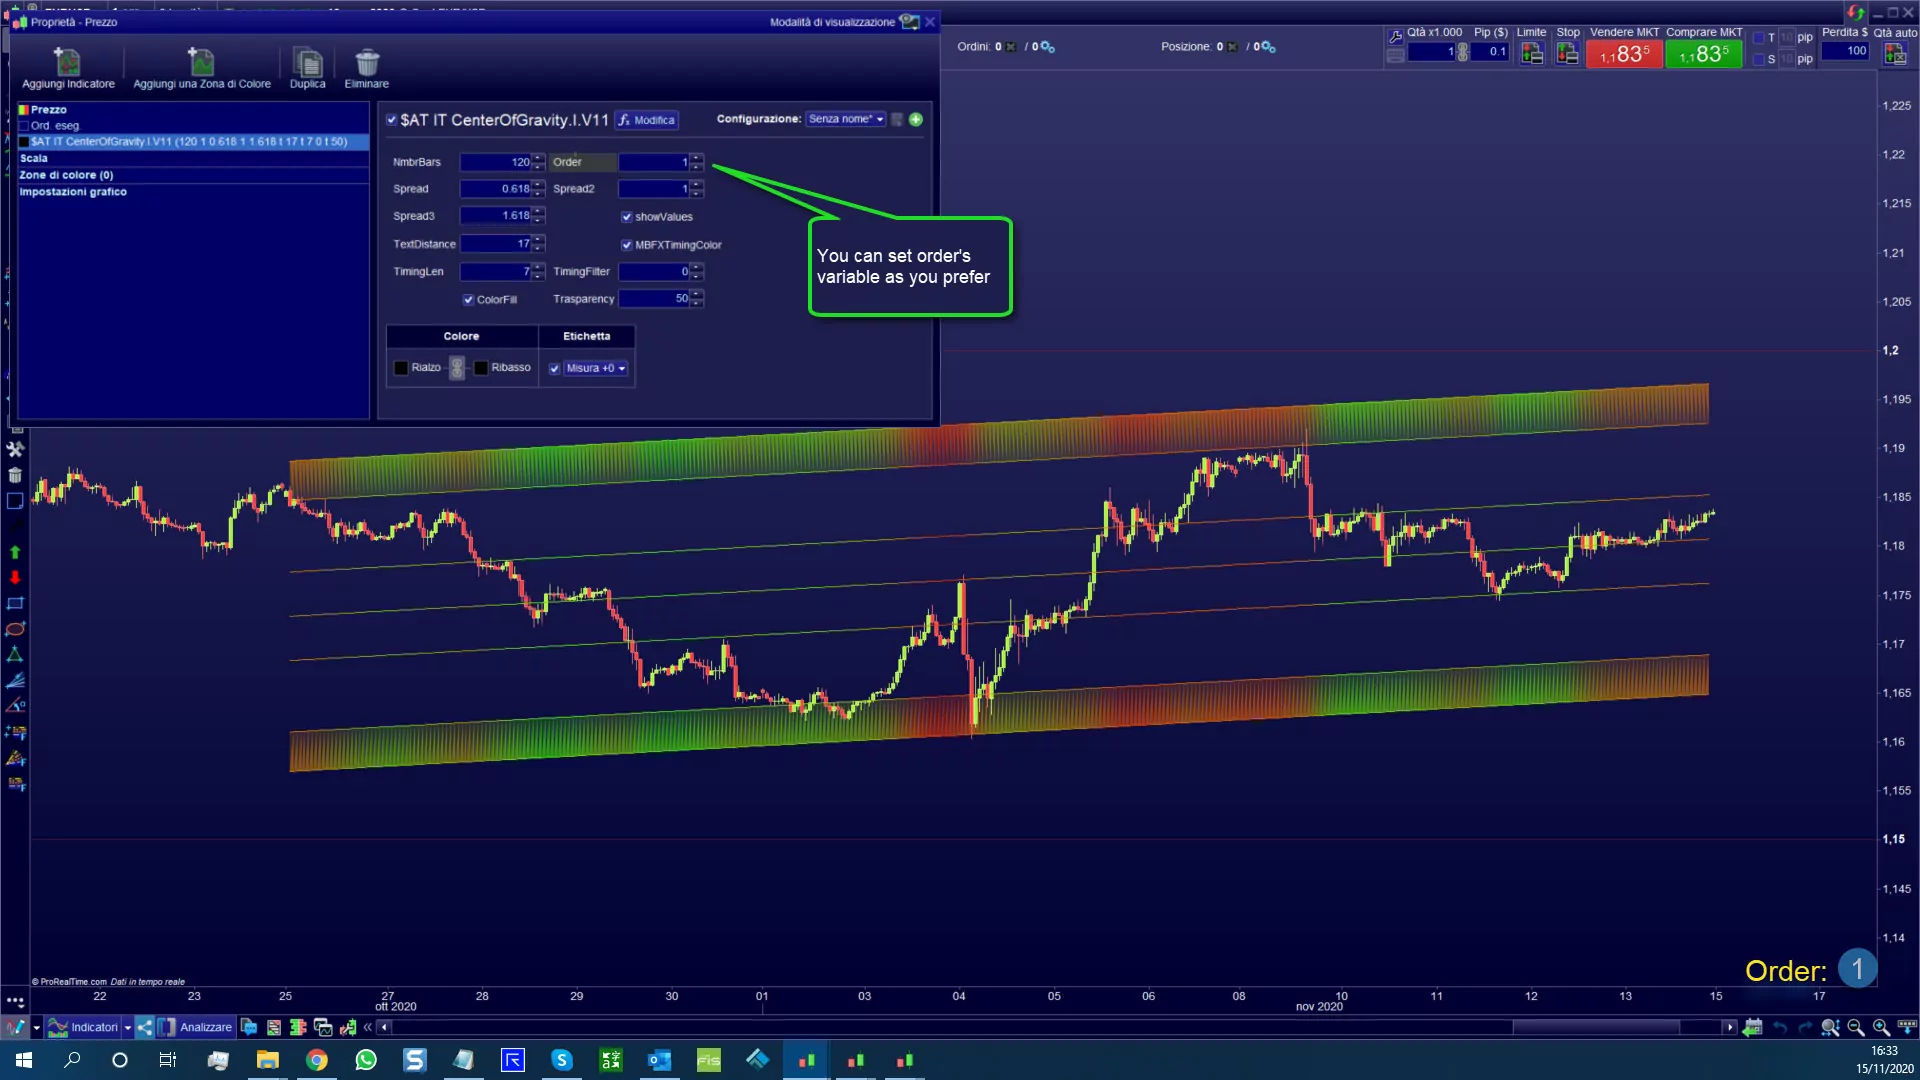Open the Windows Start menu
Screen dimensions: 1920x1080
pyautogui.click(x=24, y=1060)
